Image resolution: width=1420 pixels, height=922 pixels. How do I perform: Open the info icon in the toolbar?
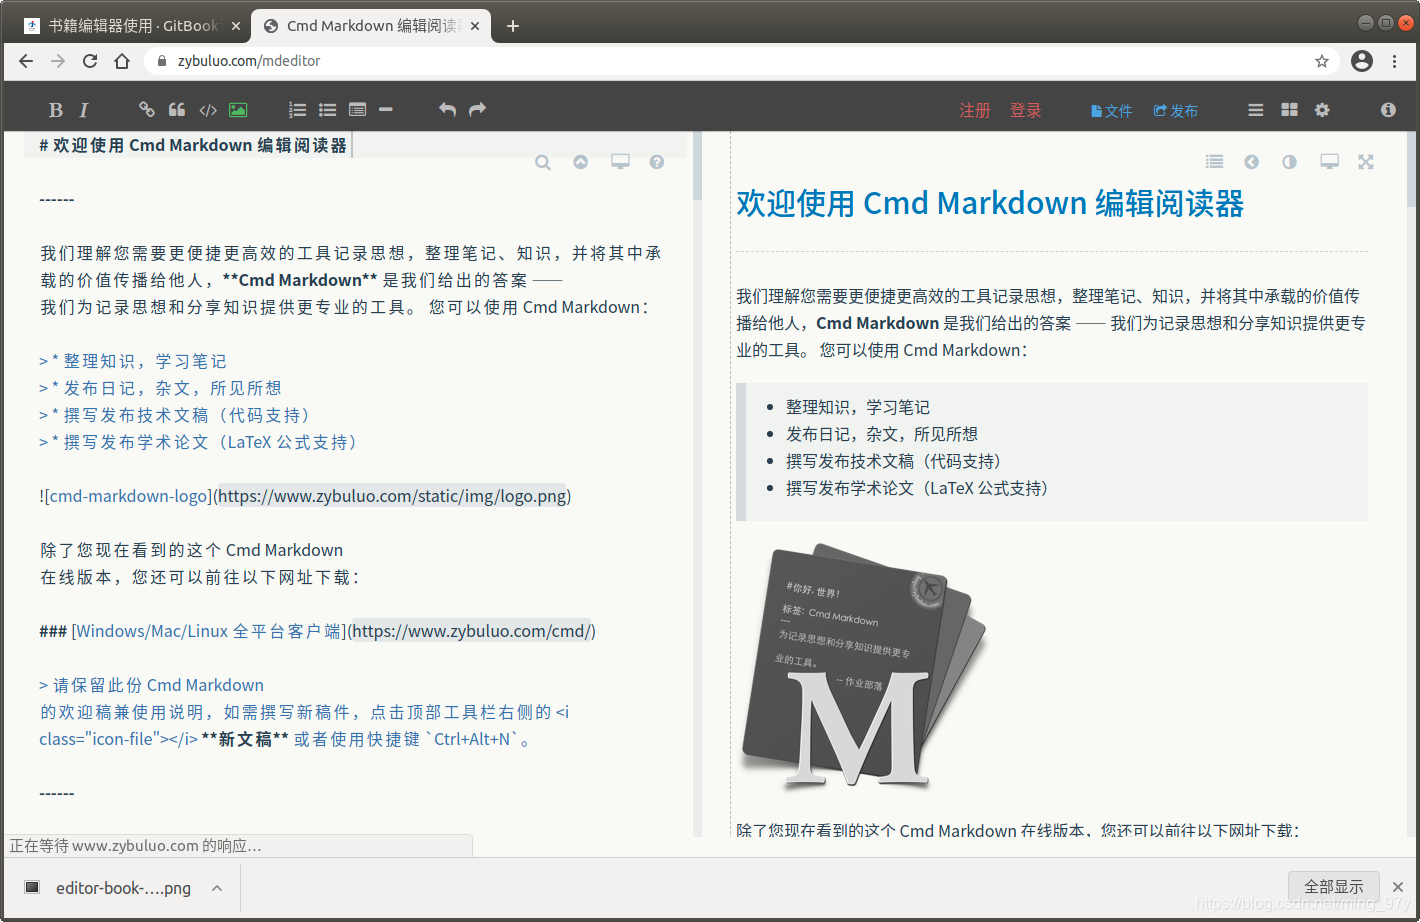point(1388,110)
